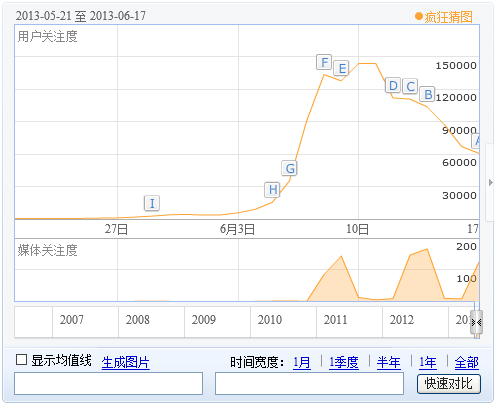Click the 150000 axis value

pyautogui.click(x=456, y=66)
